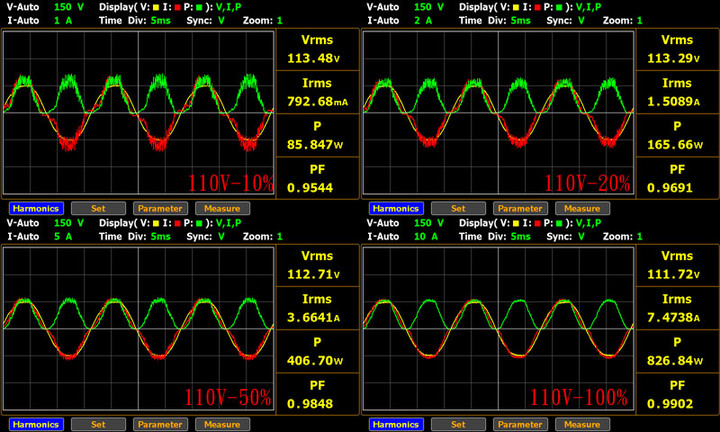The image size is (720, 432).
Task: Open Harmonics in the 110V-10% screen
Action: click(36, 208)
